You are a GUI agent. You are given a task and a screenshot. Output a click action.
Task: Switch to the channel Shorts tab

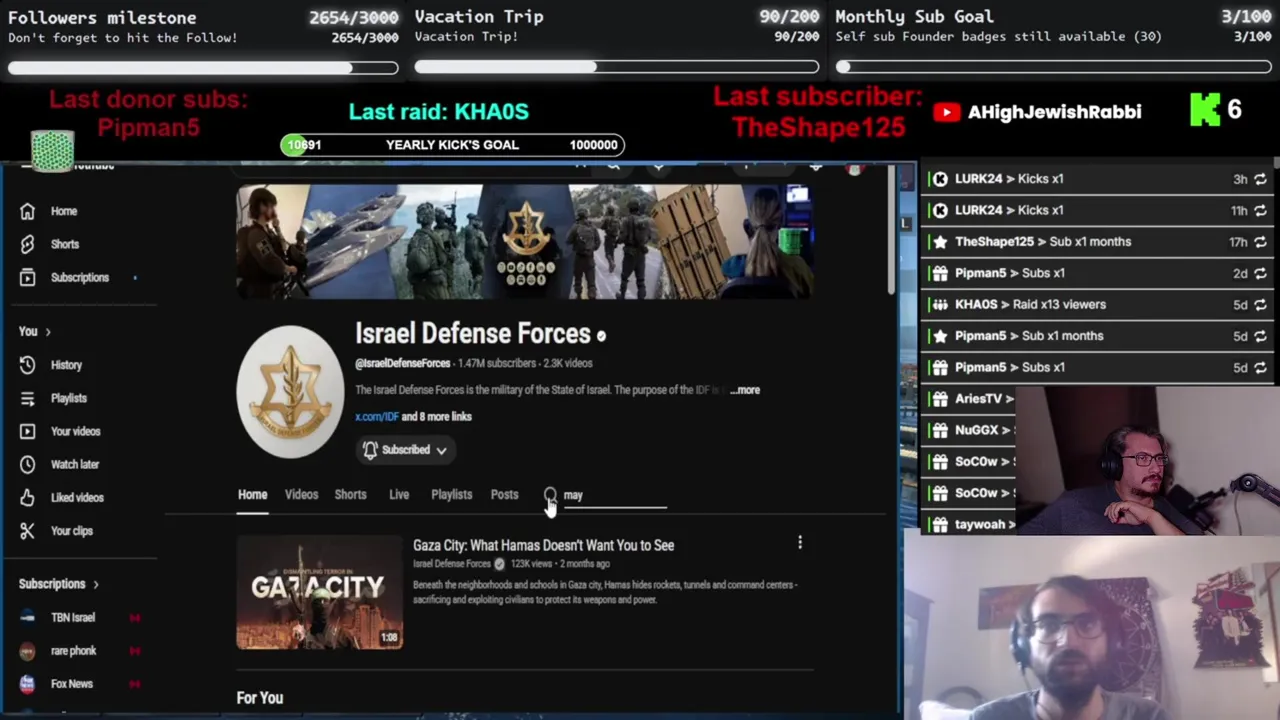tap(350, 495)
